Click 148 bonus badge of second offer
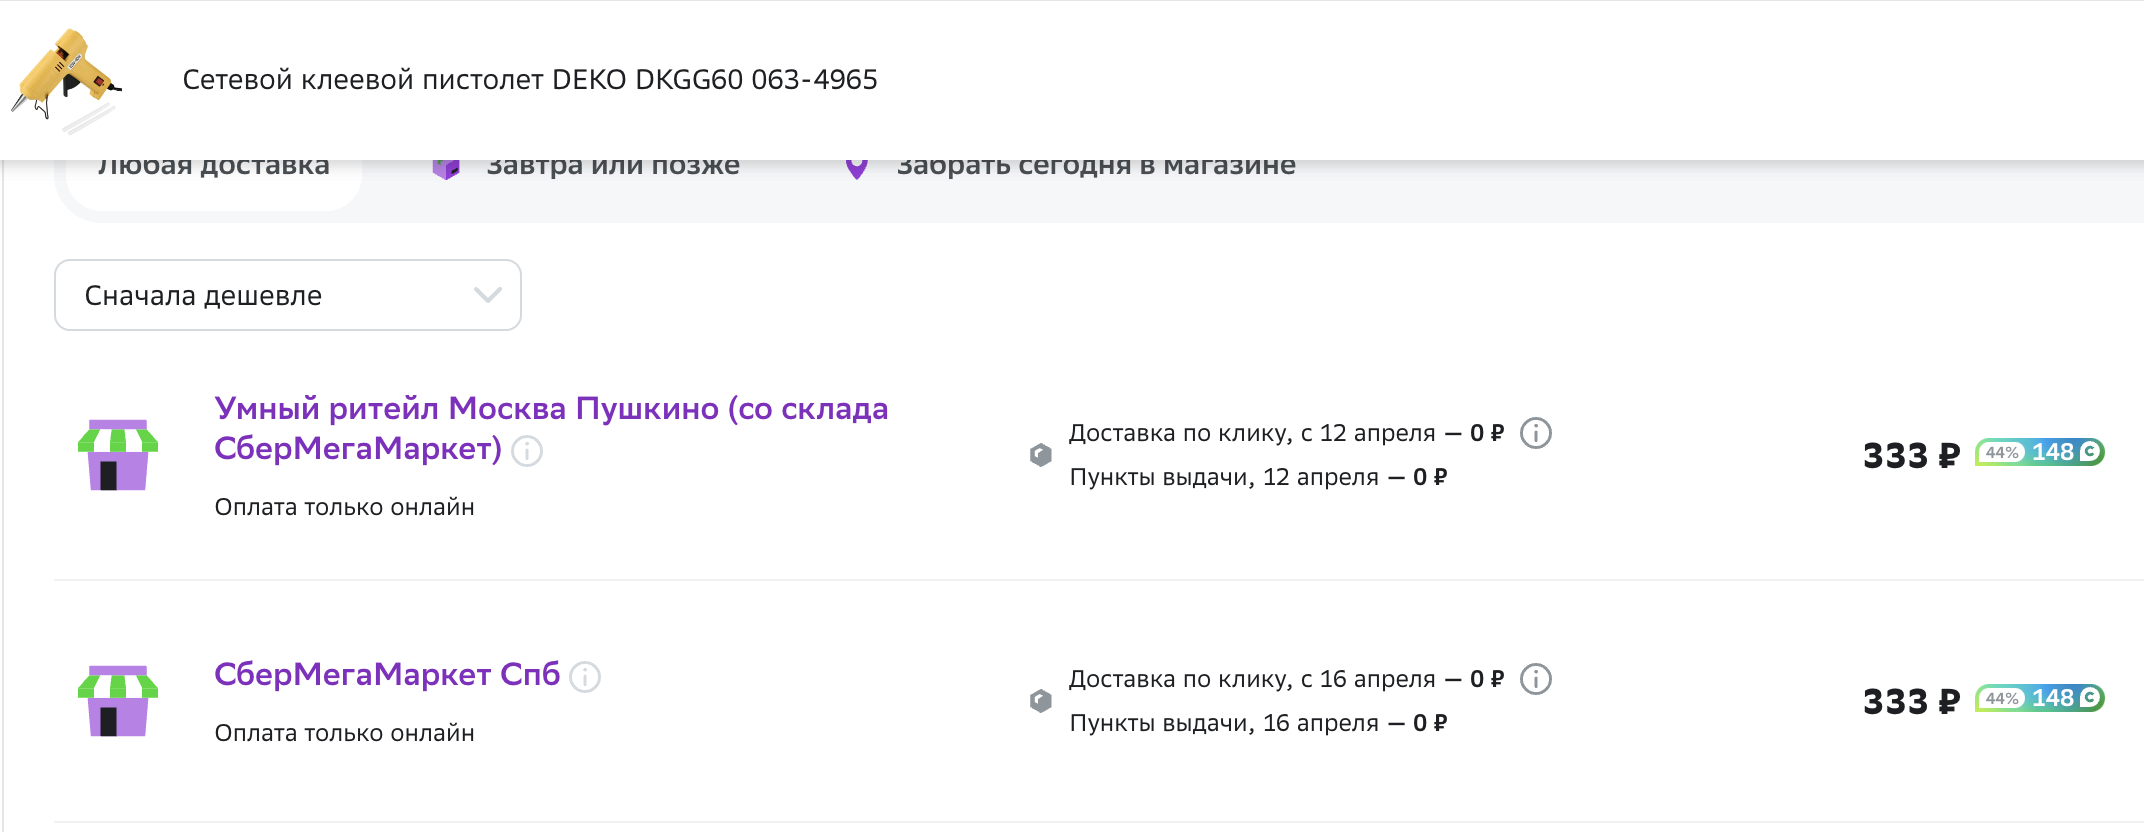 [2040, 698]
